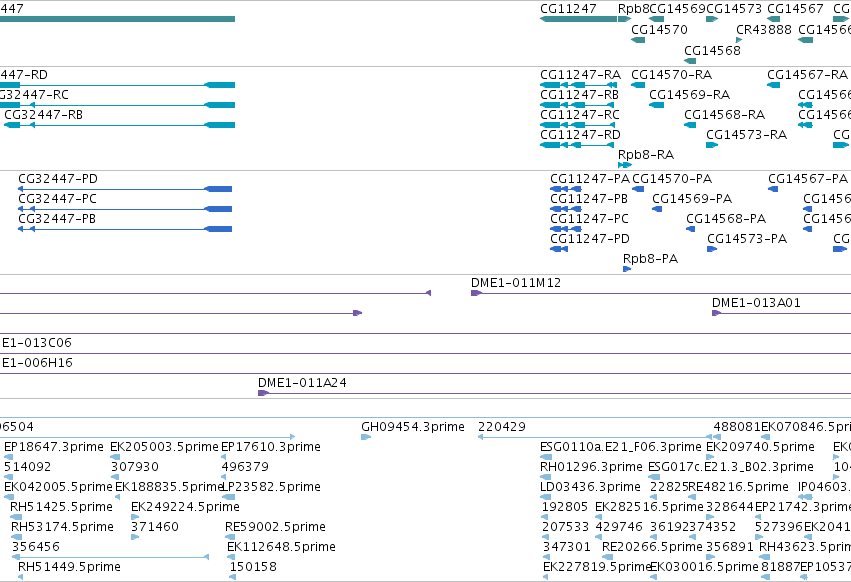
Task: Select the 496379 EST label
Action: coord(245,467)
